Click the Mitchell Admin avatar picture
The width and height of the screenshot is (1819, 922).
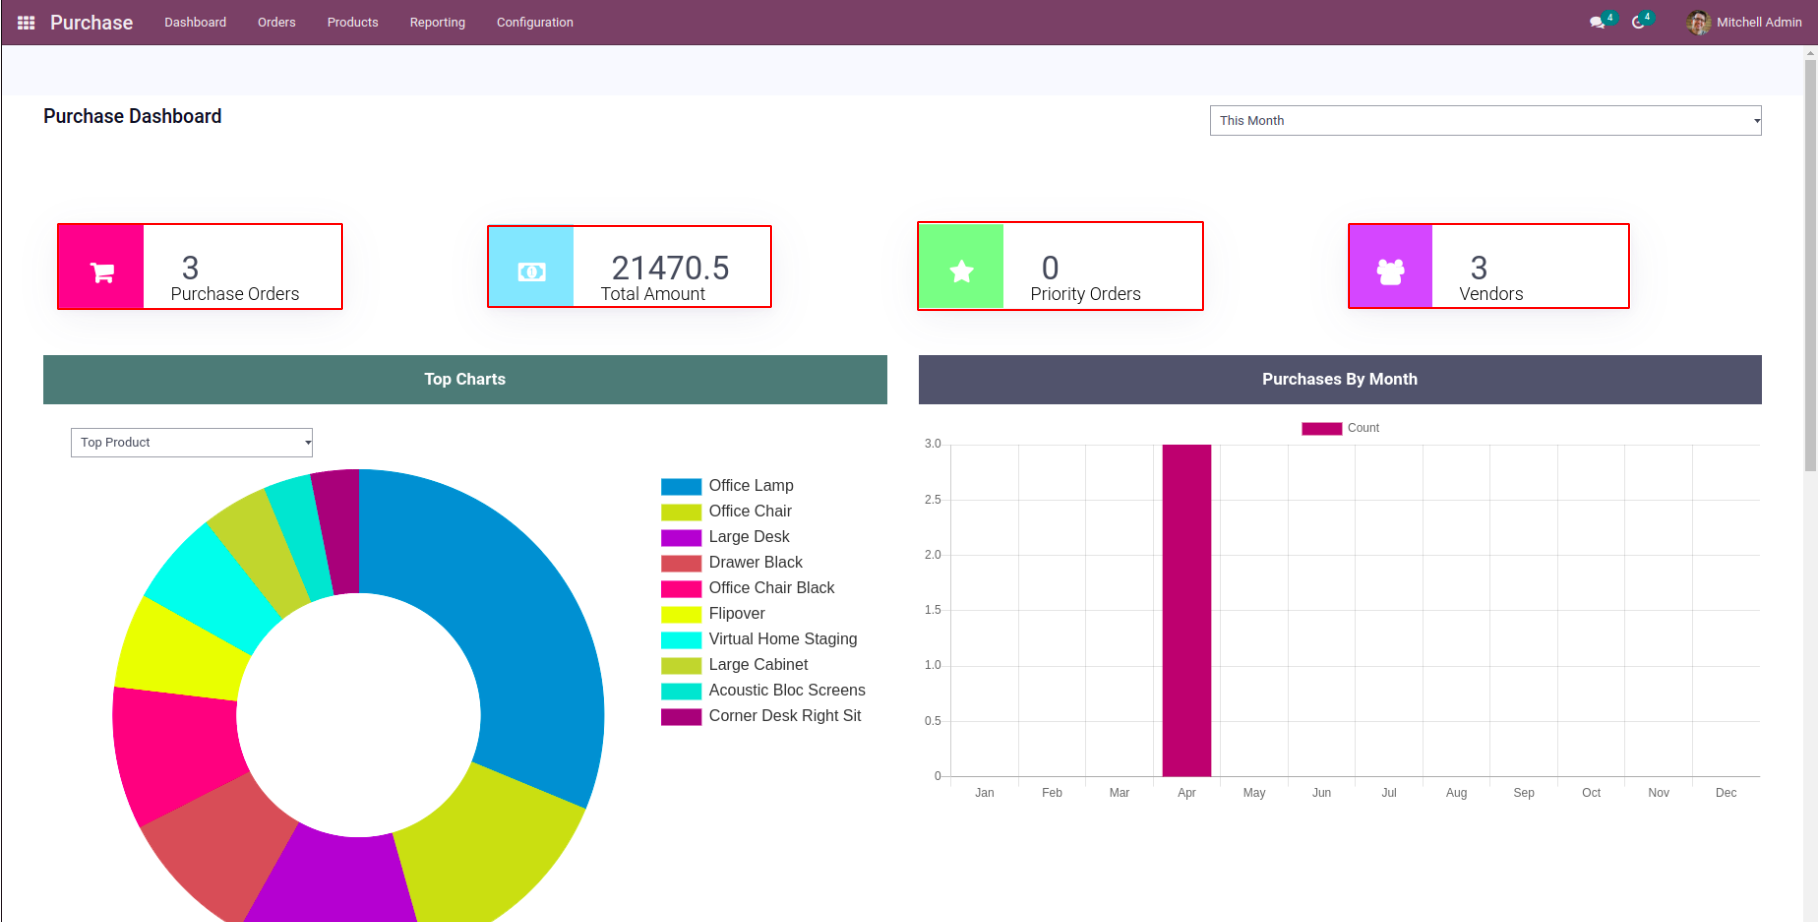pyautogui.click(x=1698, y=22)
